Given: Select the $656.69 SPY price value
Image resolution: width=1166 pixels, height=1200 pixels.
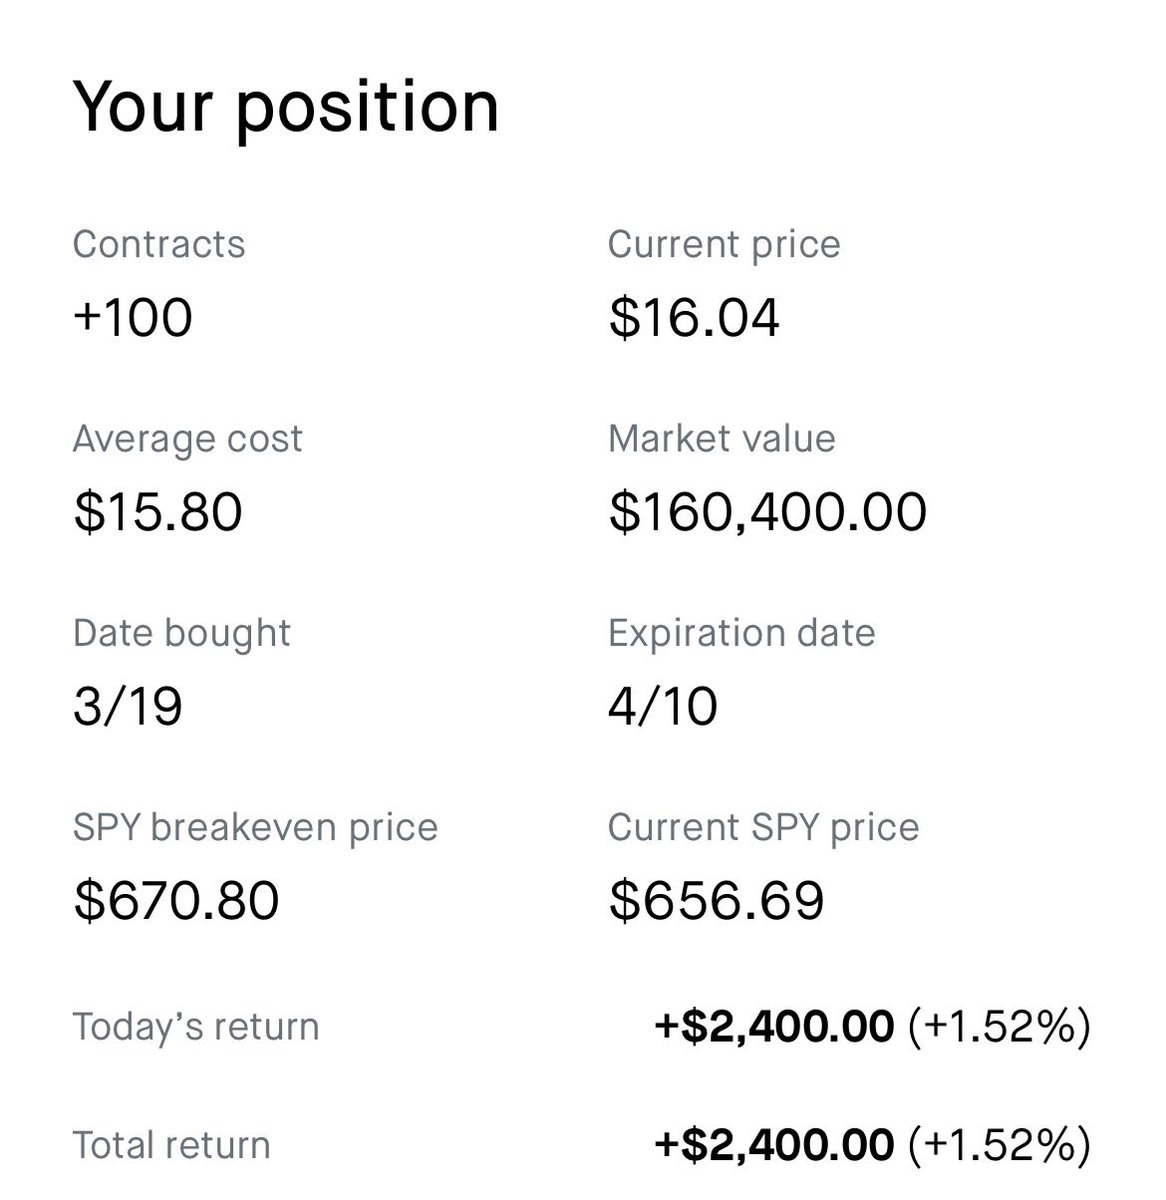Looking at the screenshot, I should (716, 900).
